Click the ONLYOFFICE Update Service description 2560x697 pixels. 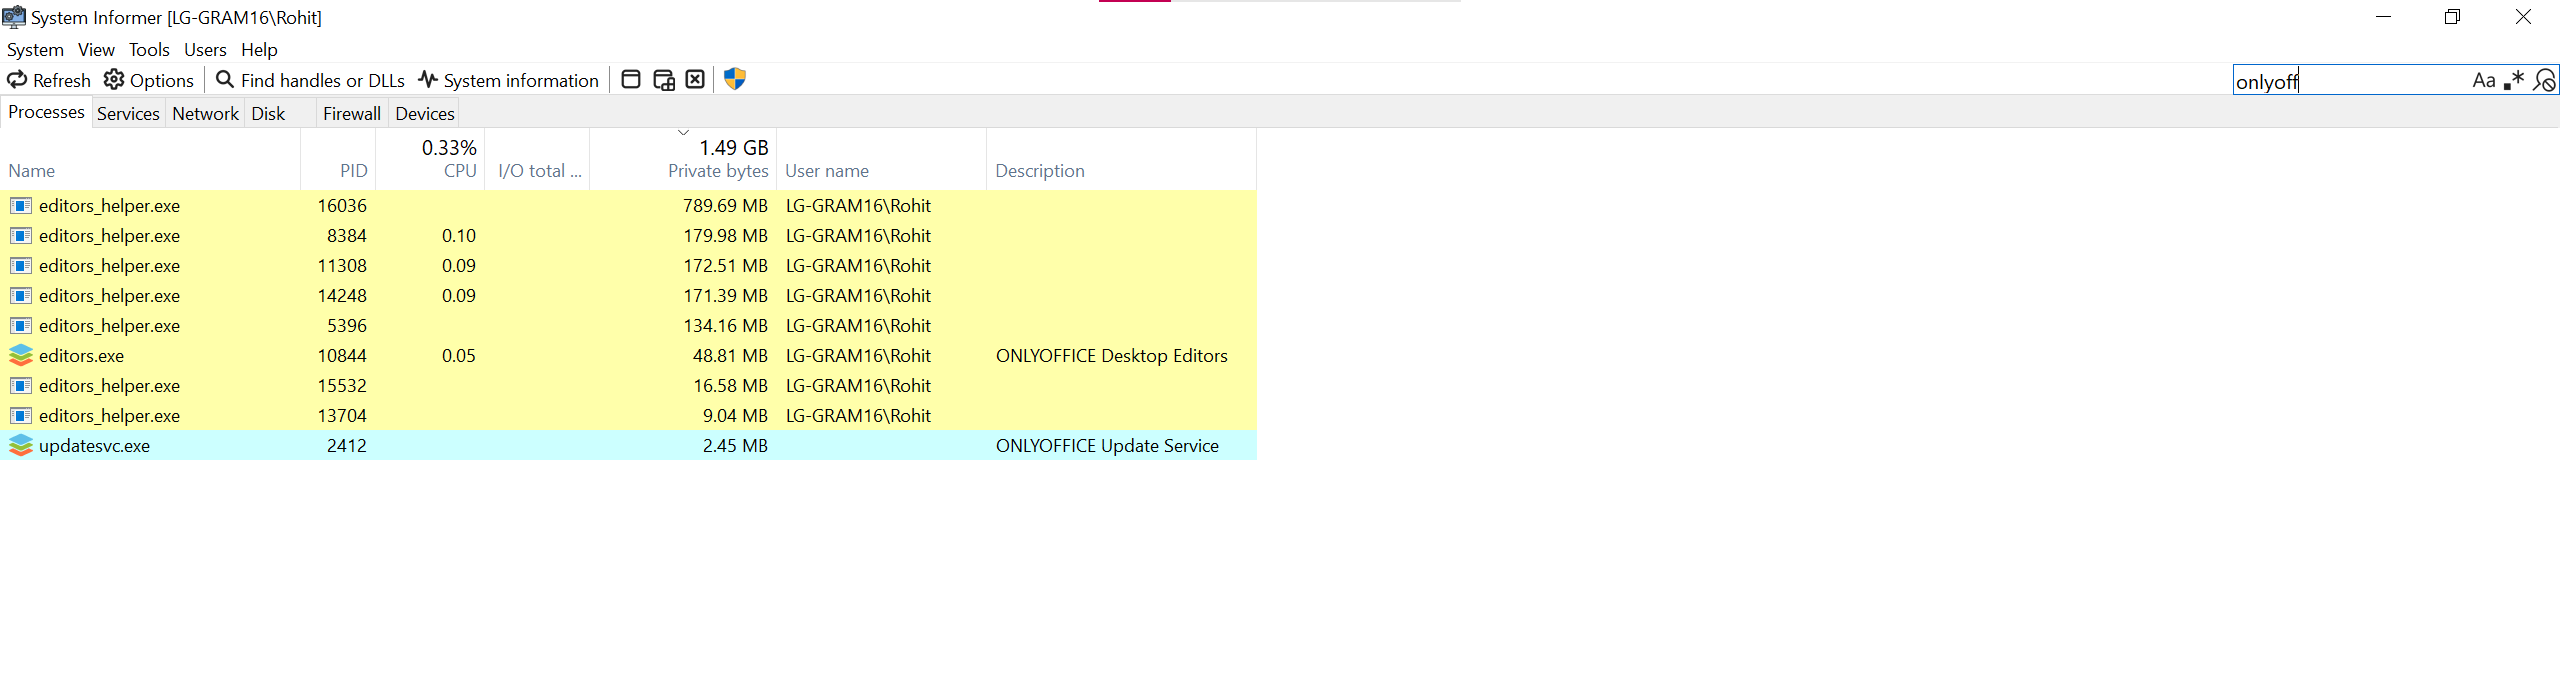(x=1107, y=446)
